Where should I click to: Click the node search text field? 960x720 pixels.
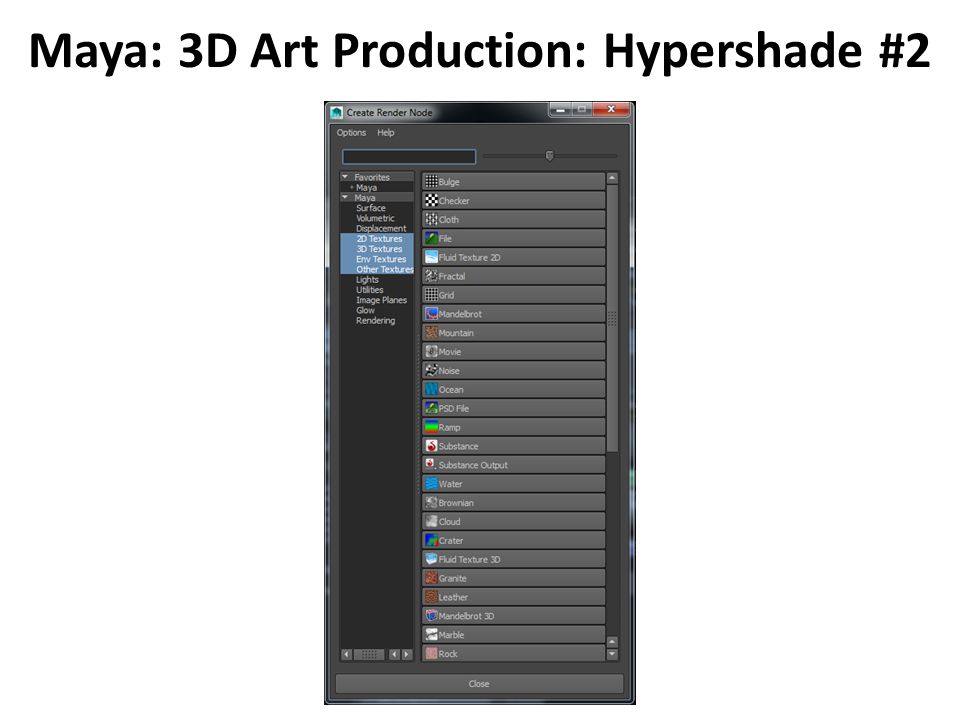tap(409, 157)
